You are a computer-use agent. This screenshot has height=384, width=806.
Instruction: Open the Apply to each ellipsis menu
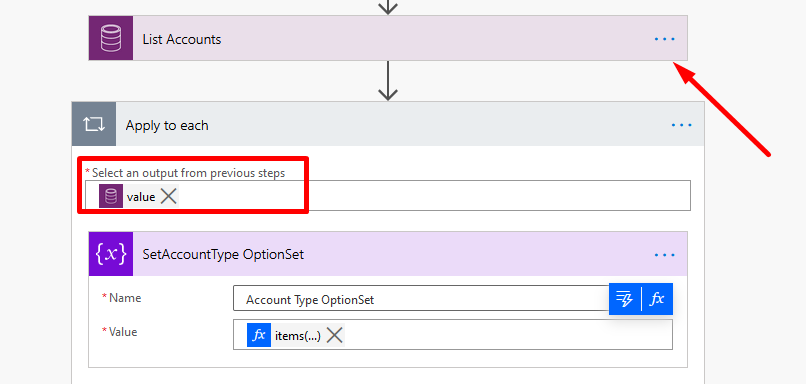[682, 125]
